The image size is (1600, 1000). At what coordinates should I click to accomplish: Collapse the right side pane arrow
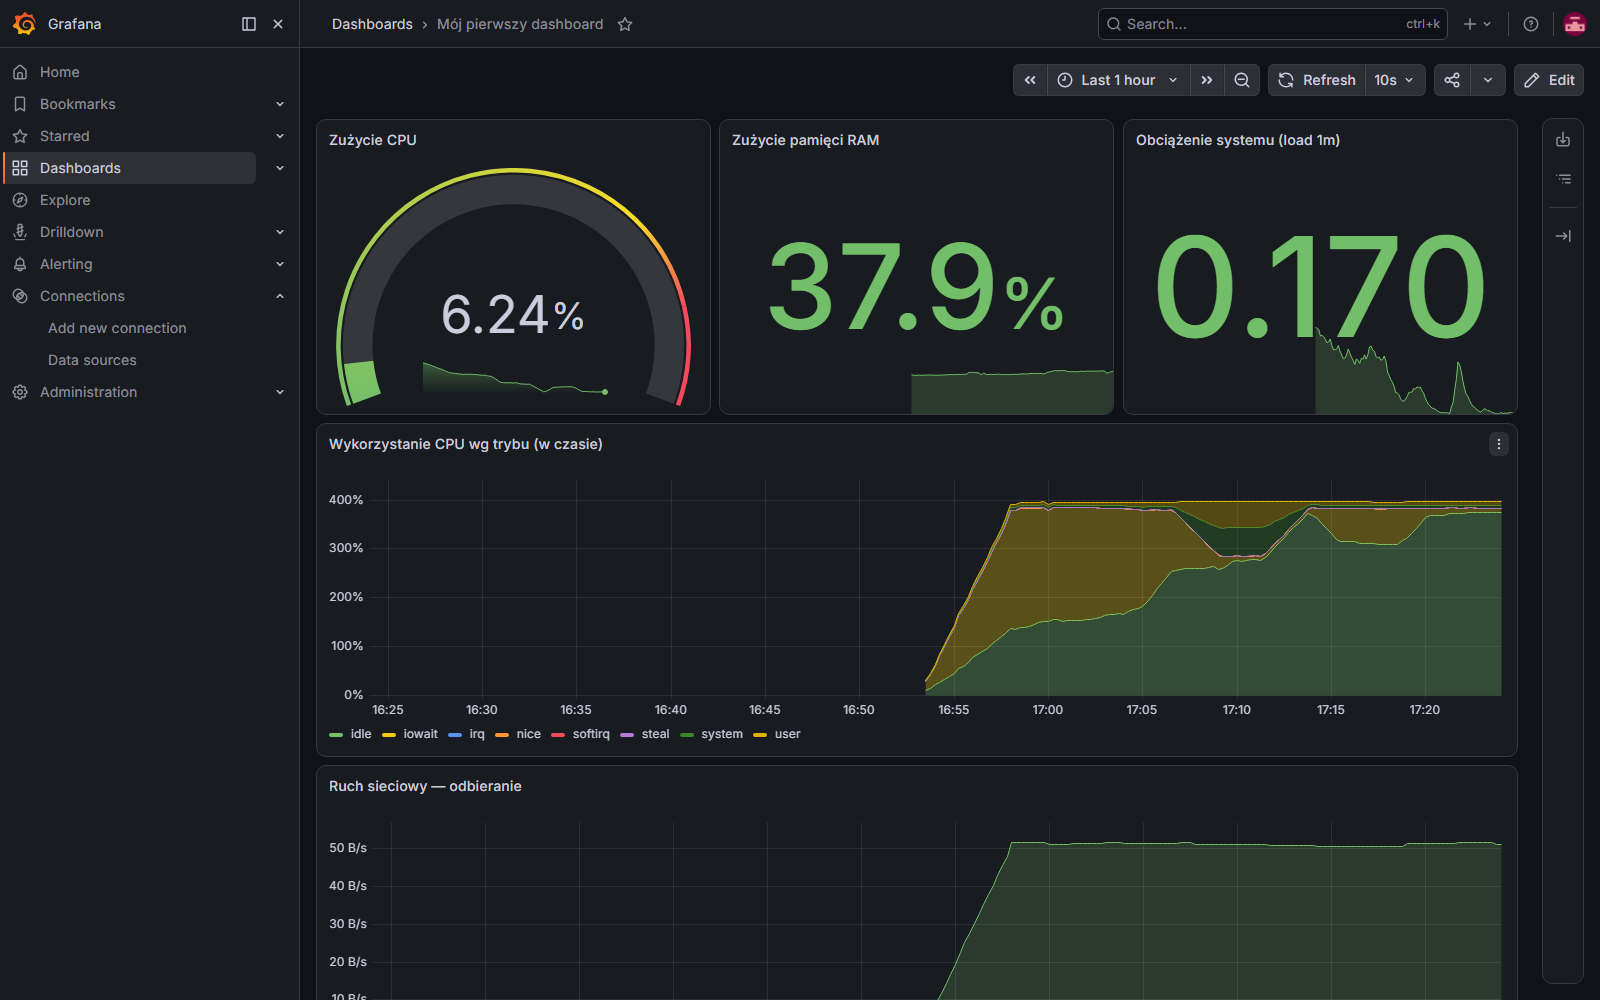tap(1563, 236)
